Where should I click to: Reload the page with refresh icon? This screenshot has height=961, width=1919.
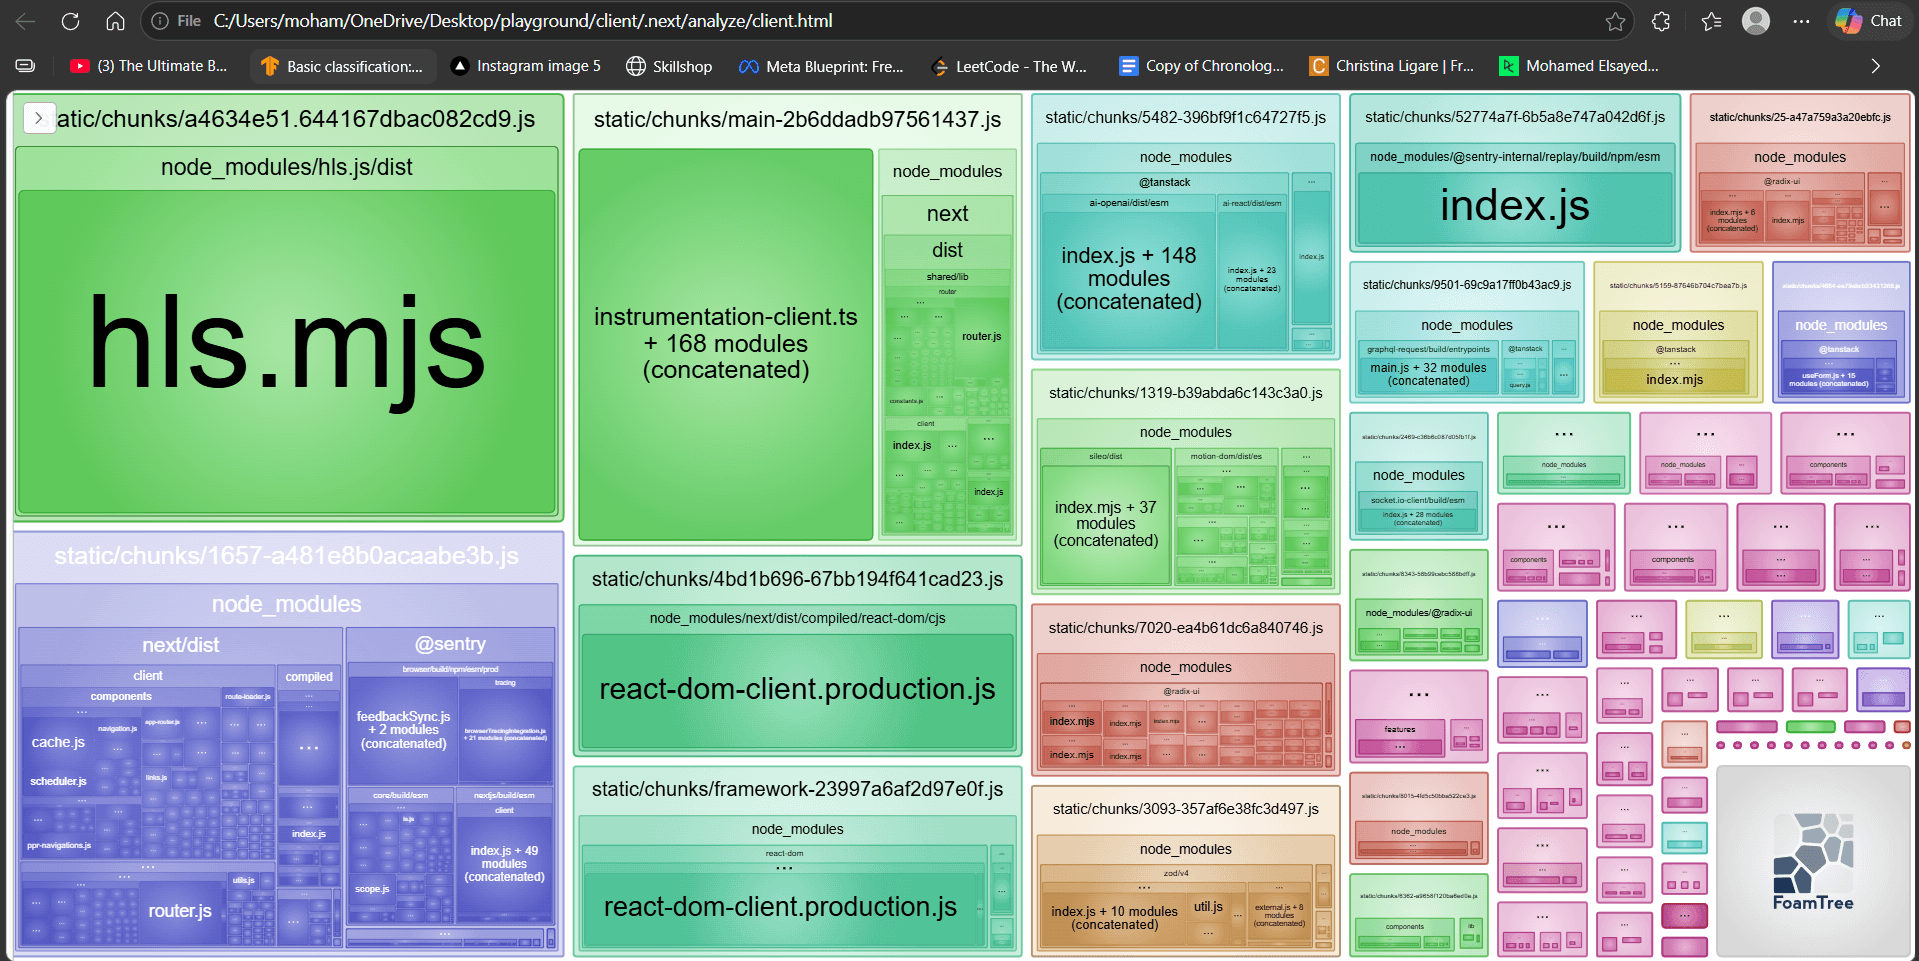(70, 21)
